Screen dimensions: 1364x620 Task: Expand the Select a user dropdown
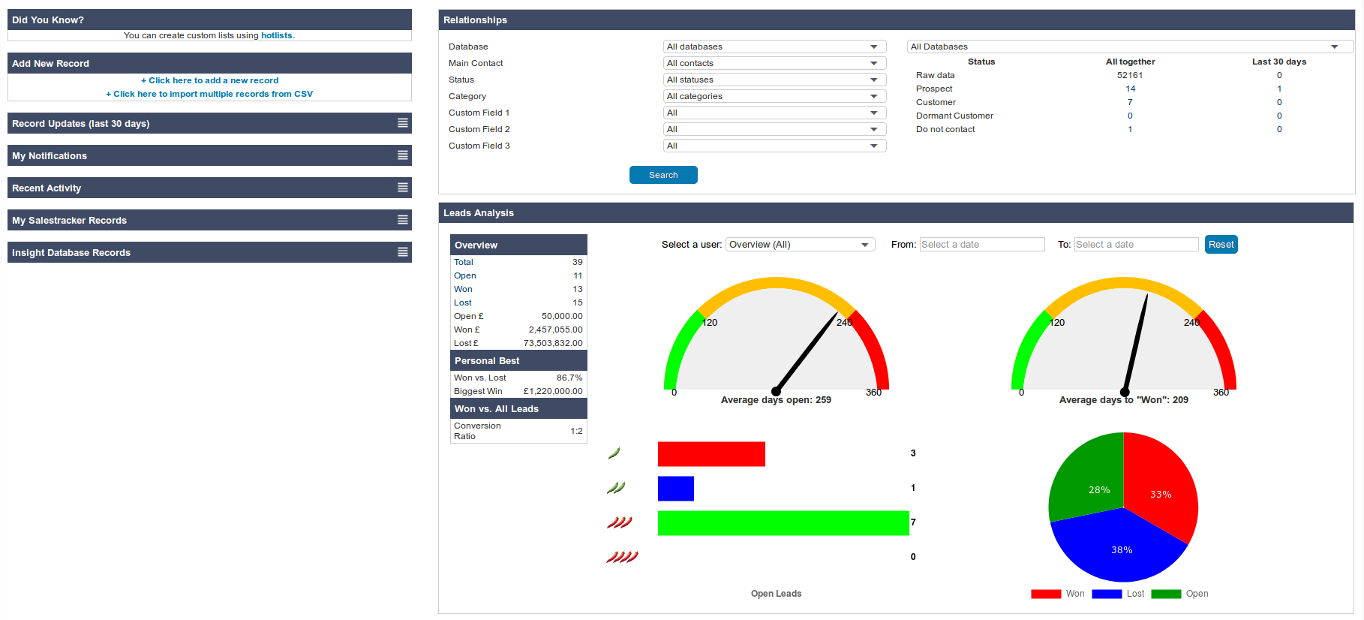(800, 245)
